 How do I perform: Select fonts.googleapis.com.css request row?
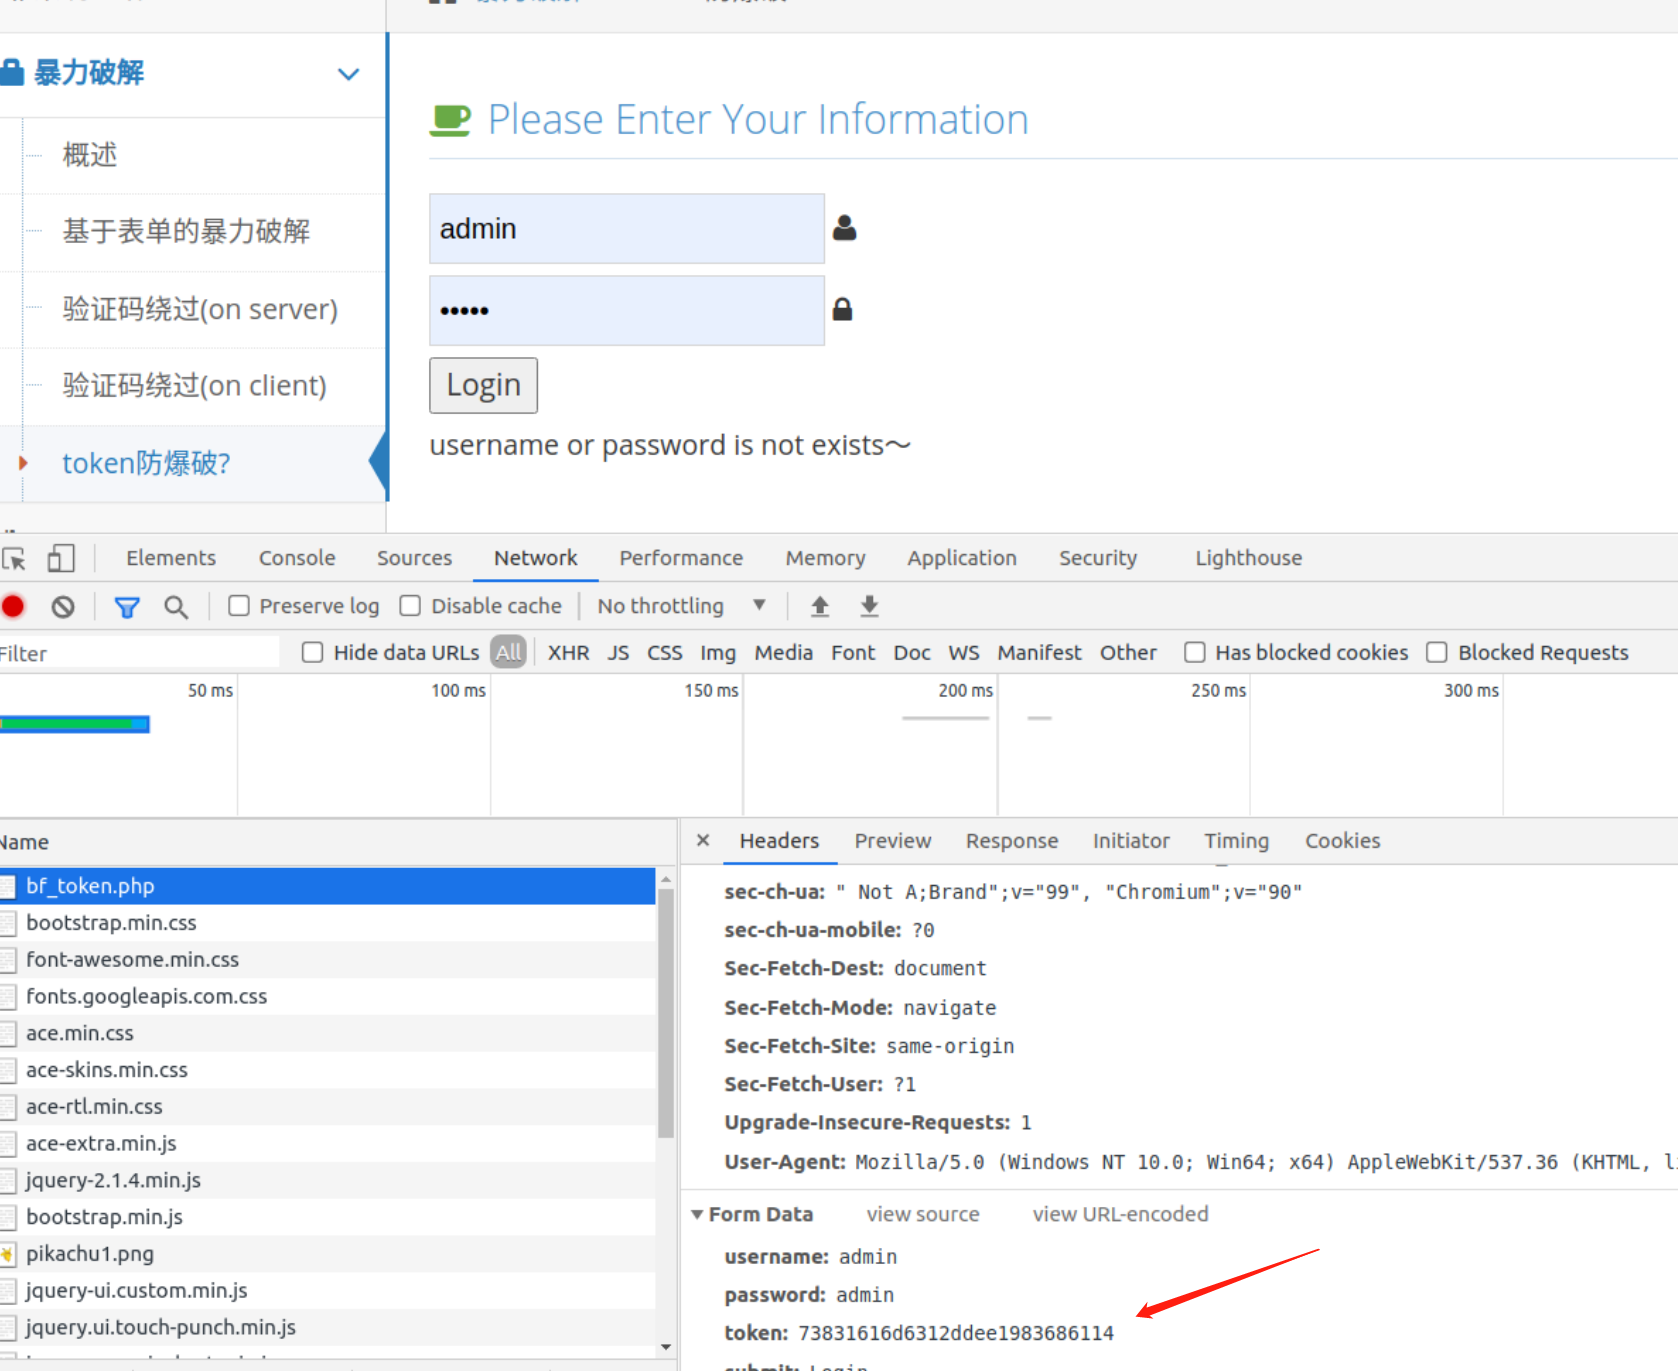pos(328,996)
